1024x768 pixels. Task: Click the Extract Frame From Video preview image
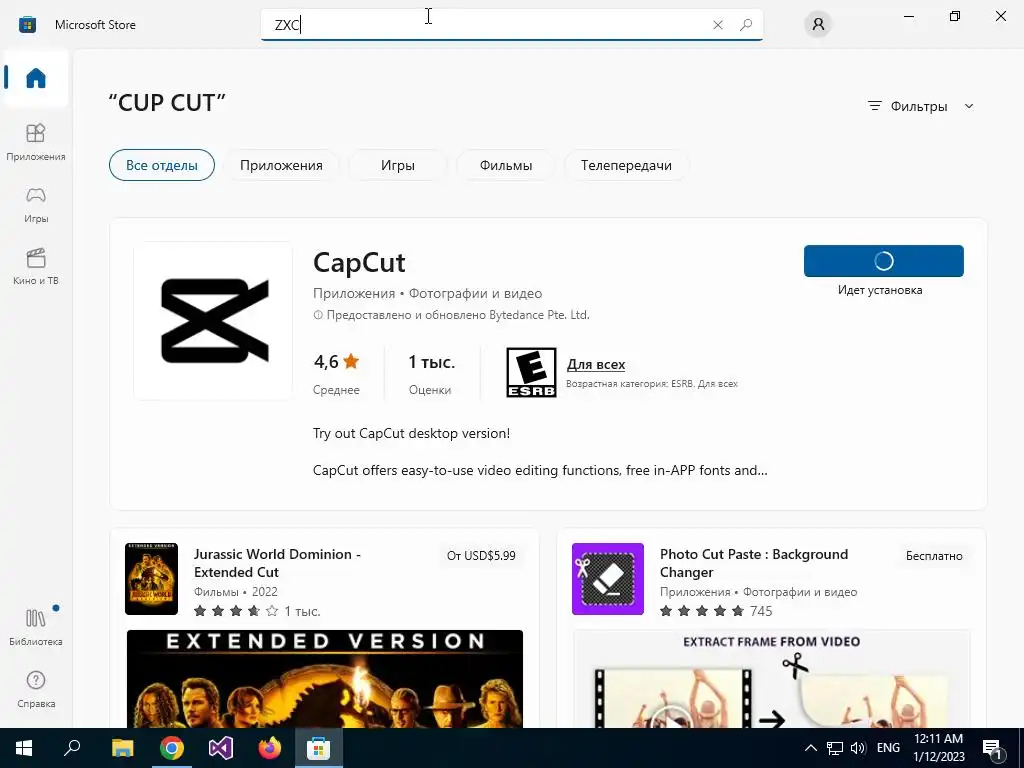click(771, 679)
